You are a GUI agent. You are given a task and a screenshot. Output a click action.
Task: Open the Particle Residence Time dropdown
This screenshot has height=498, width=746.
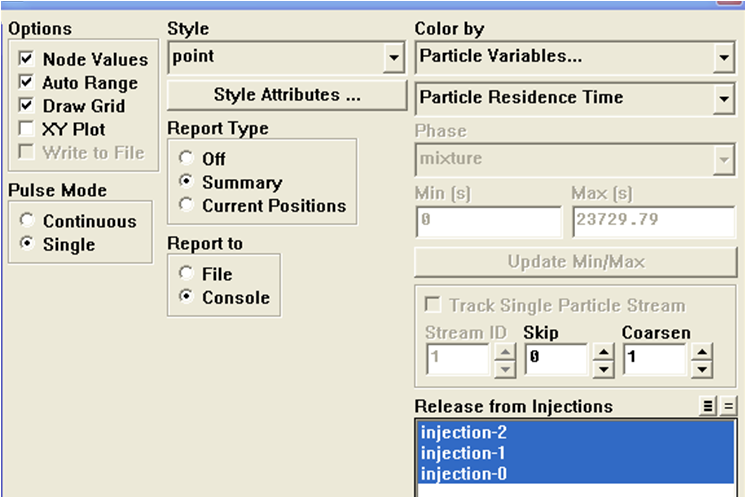[723, 99]
